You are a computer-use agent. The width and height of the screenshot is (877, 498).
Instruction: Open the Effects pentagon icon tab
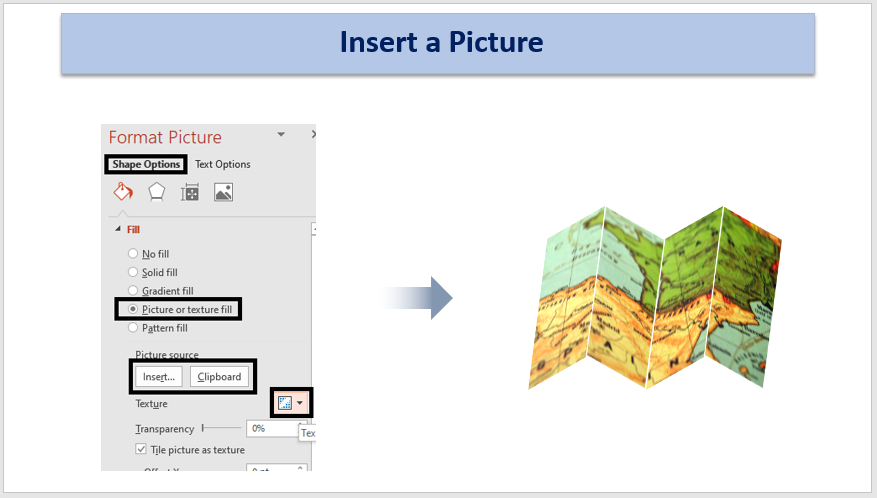click(x=157, y=192)
